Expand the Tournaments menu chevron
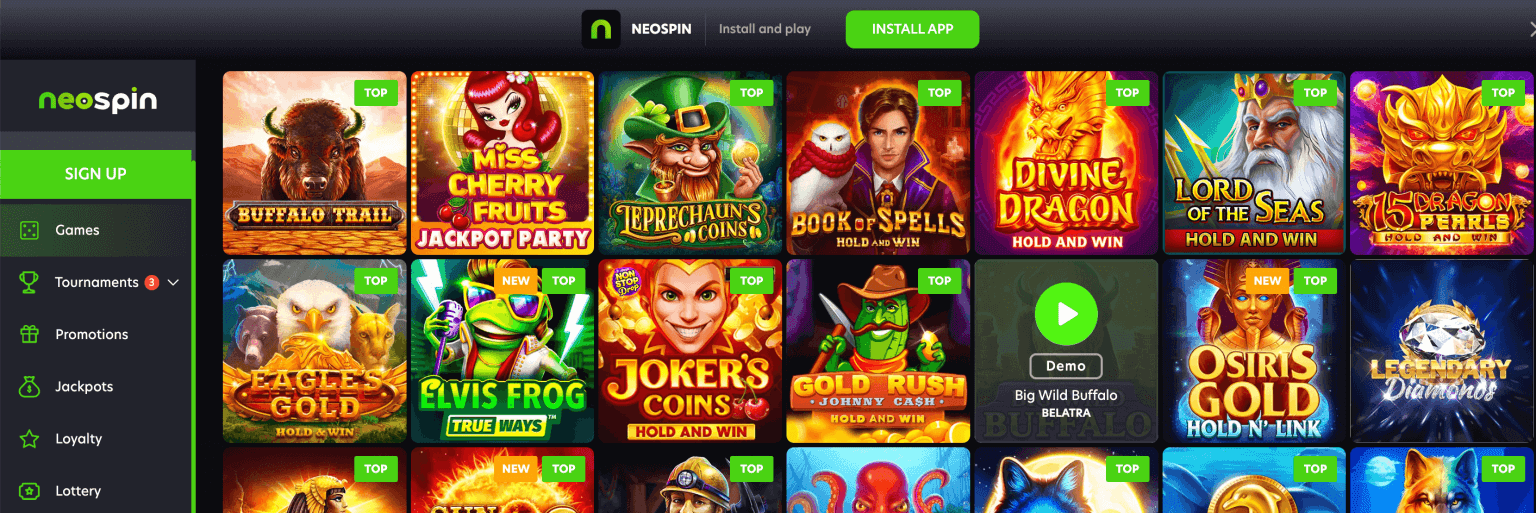The height and width of the screenshot is (513, 1536). point(173,282)
